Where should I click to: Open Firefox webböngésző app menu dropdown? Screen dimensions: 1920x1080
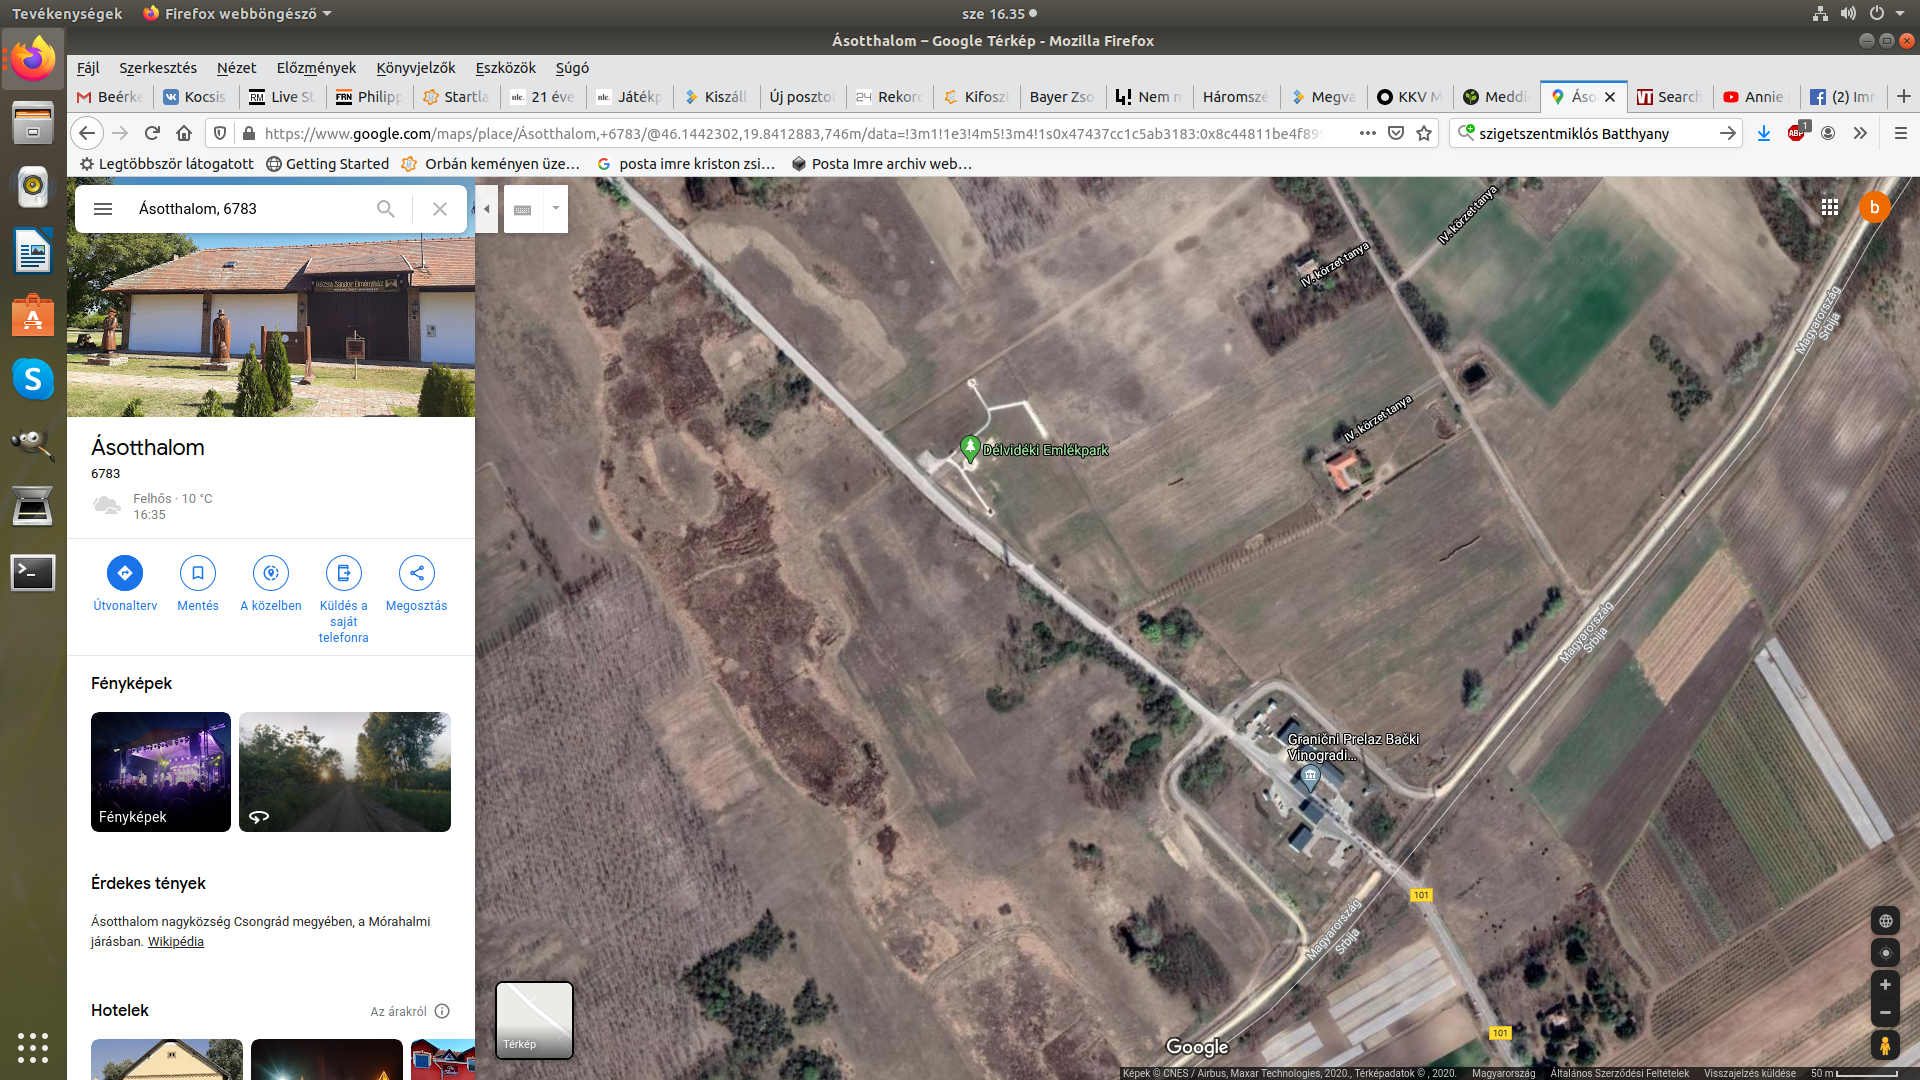[237, 14]
